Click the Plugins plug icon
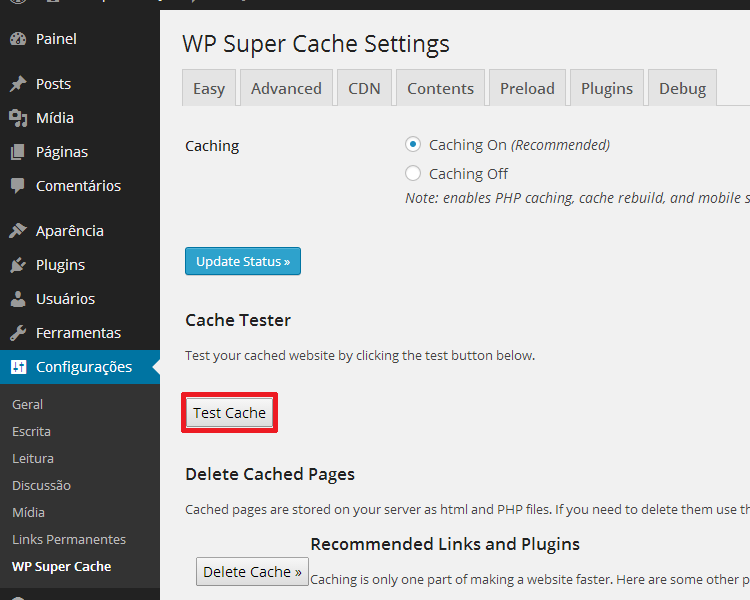The image size is (750, 600). click(18, 265)
